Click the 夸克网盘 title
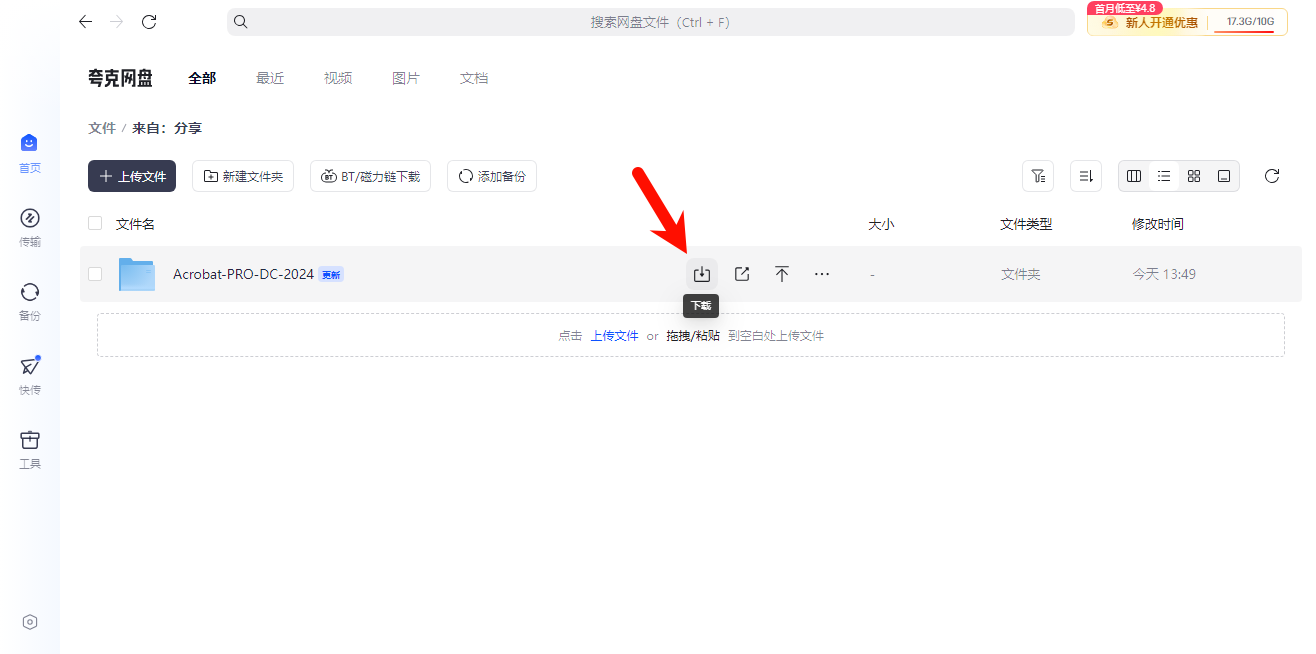Viewport: 1316px width, 654px height. [x=120, y=78]
